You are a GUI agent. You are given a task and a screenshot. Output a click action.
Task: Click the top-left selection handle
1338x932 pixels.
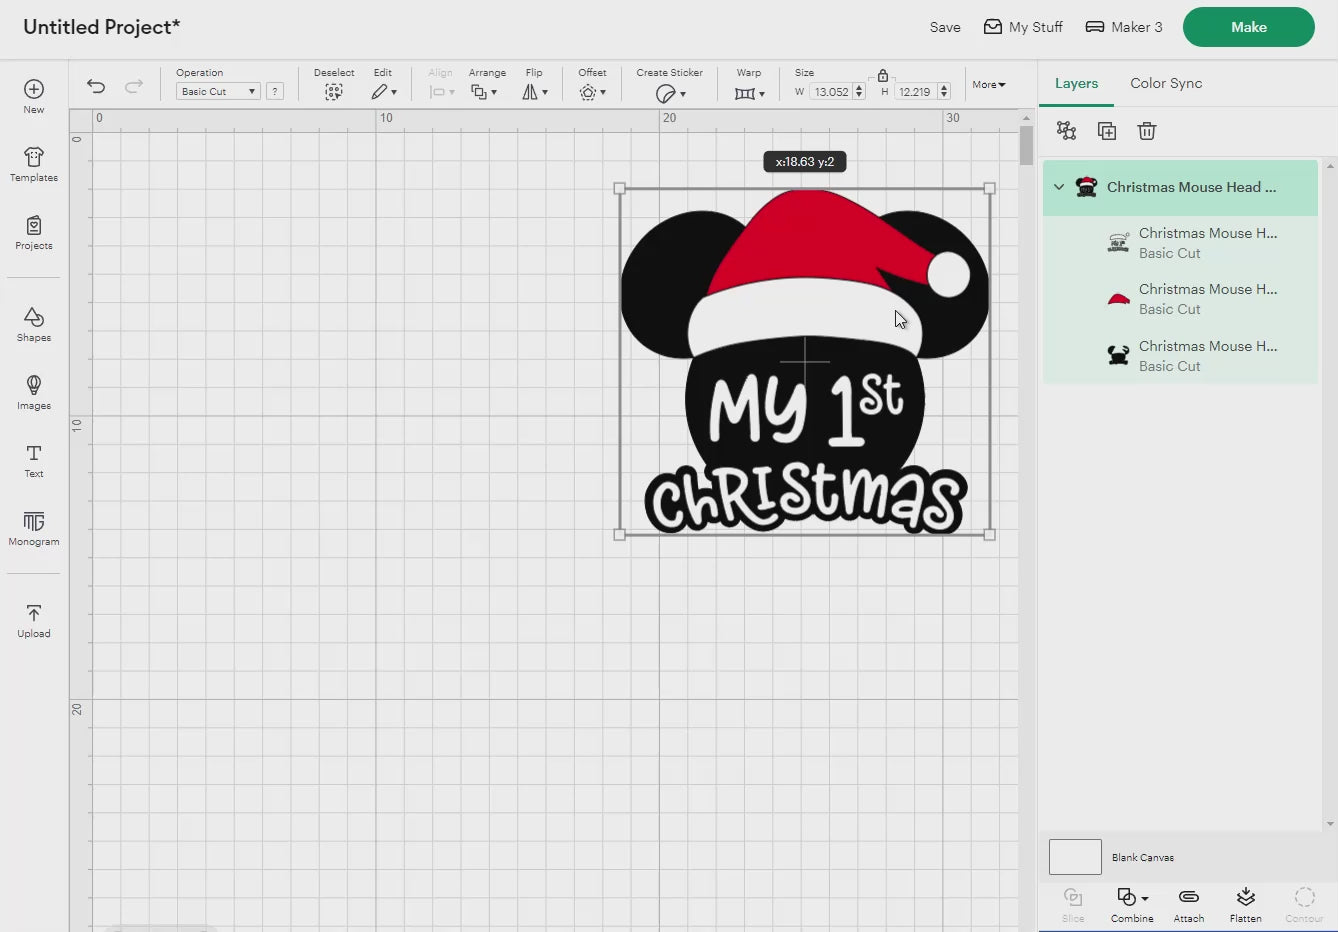pyautogui.click(x=619, y=188)
